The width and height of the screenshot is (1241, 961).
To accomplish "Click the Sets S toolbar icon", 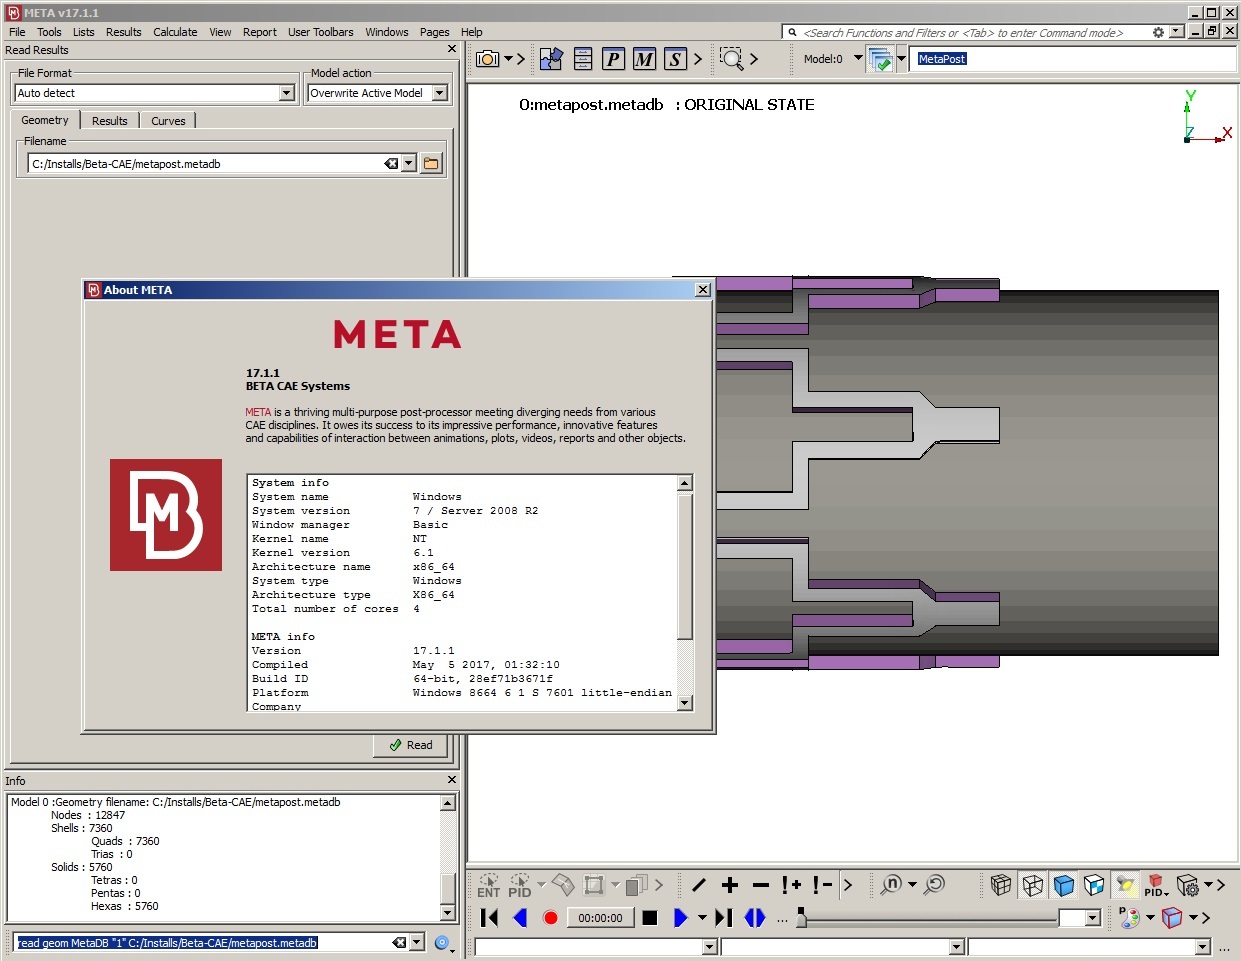I will point(676,59).
